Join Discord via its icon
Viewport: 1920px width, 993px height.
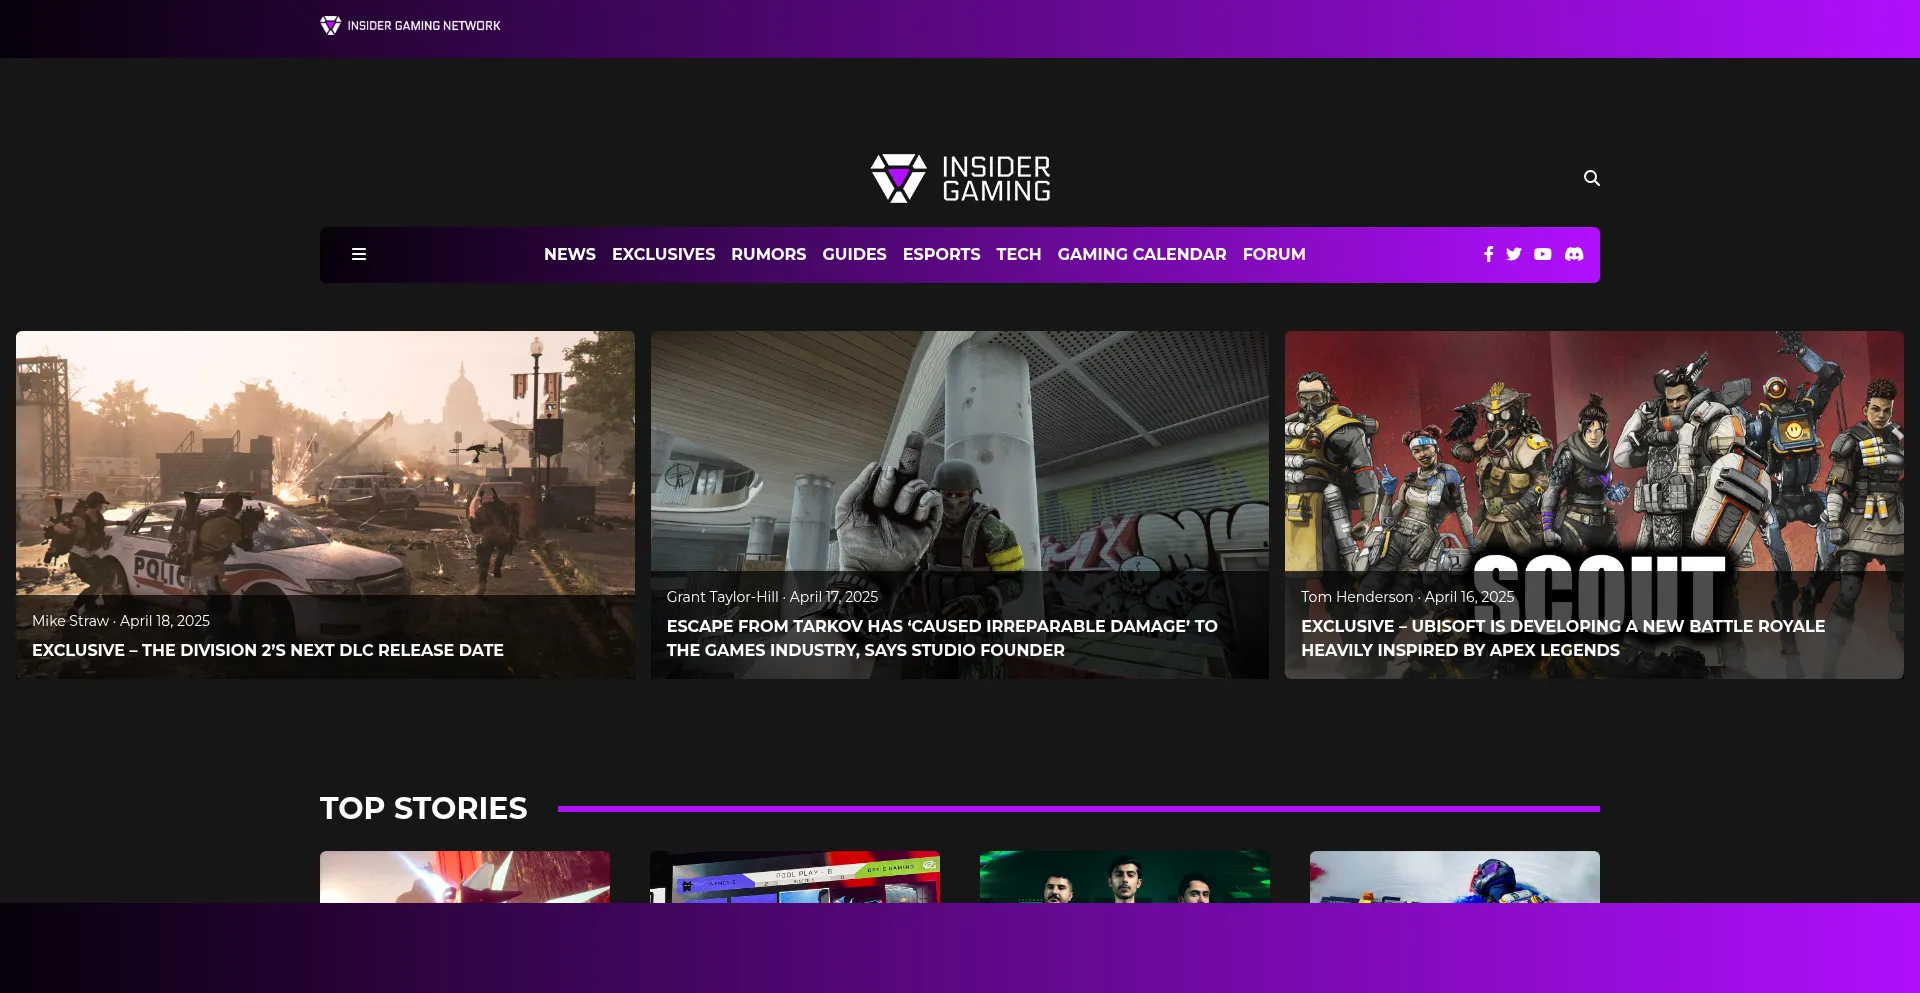[1574, 255]
